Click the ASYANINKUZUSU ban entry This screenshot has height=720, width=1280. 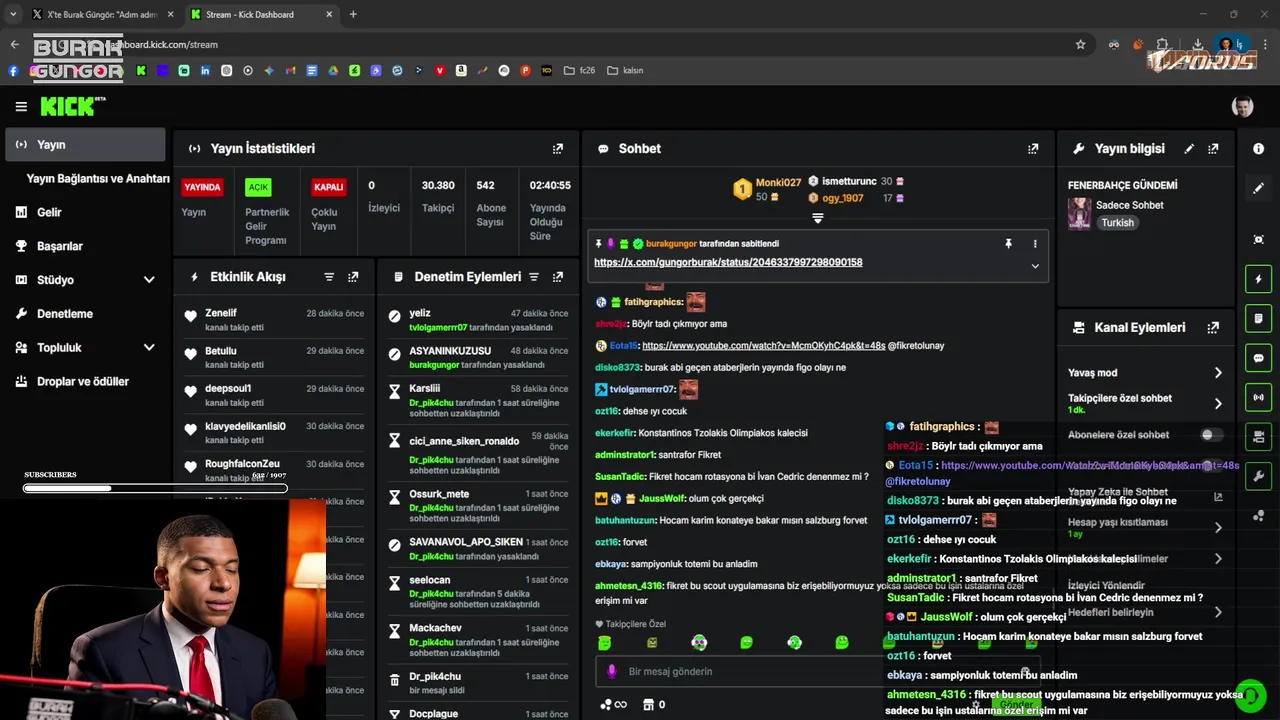coord(480,357)
